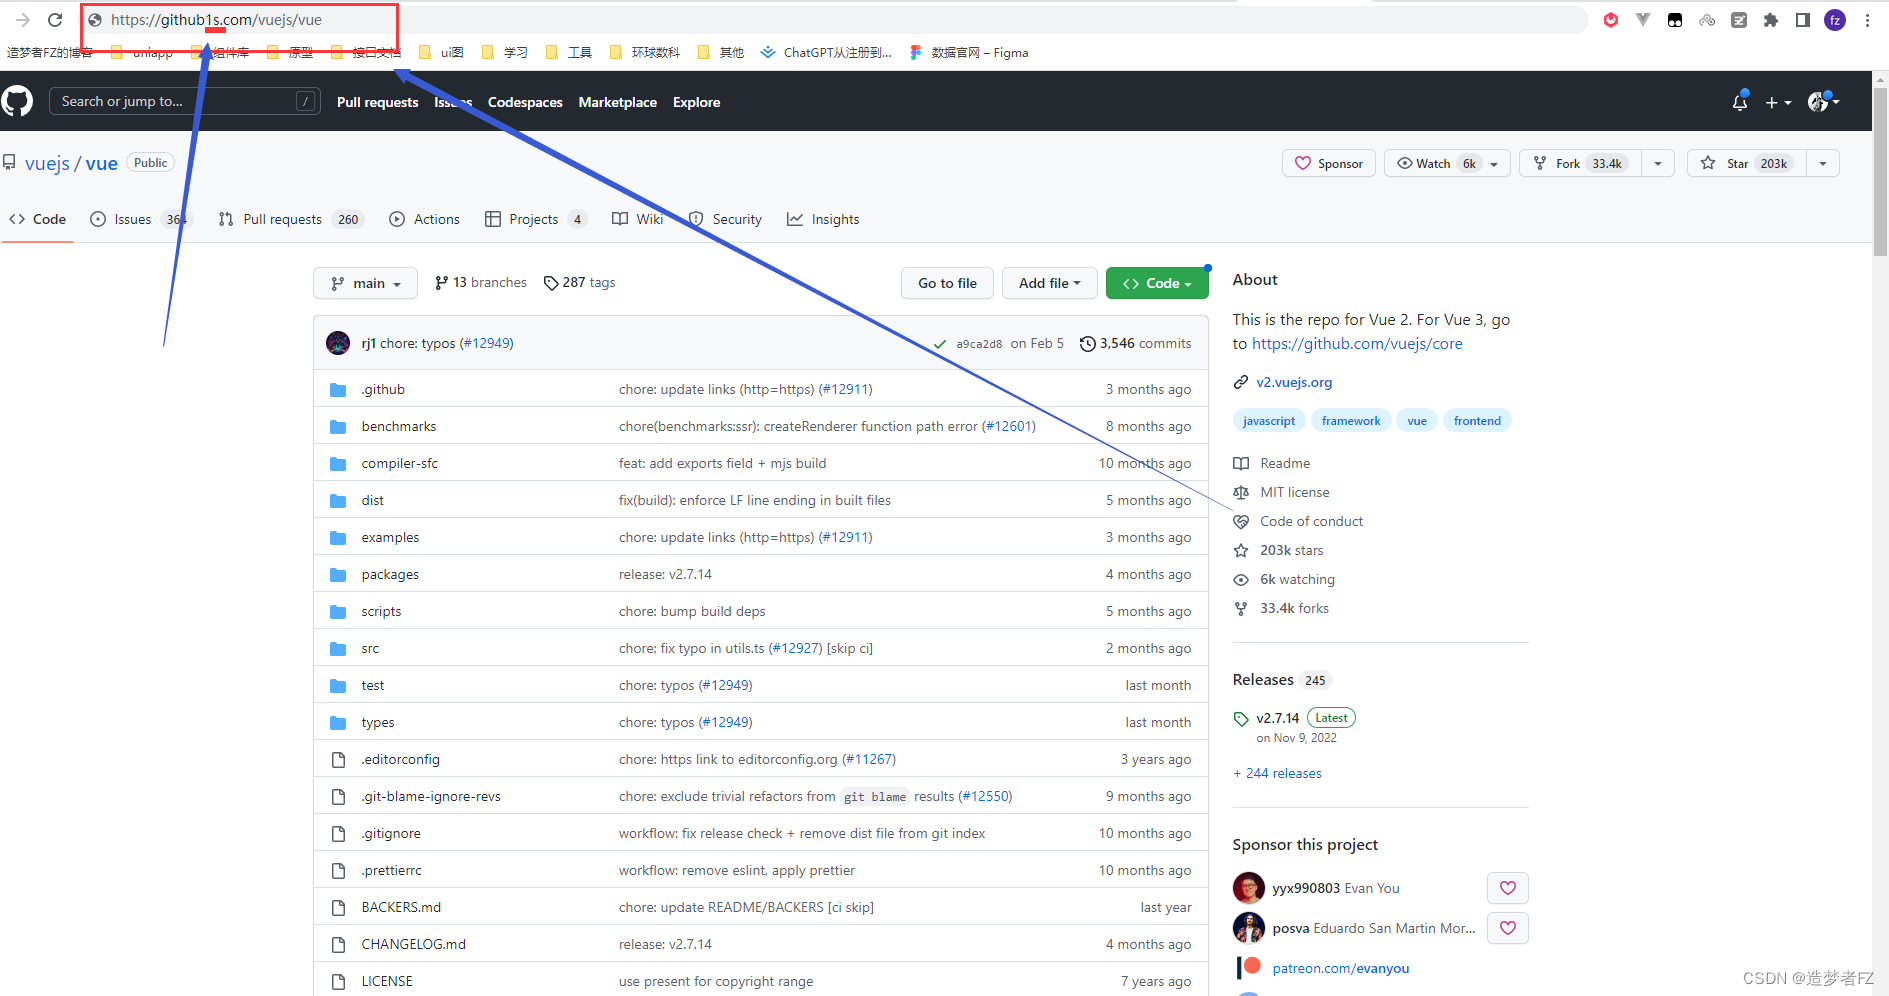Click the Figma bookmark icon

tap(916, 52)
